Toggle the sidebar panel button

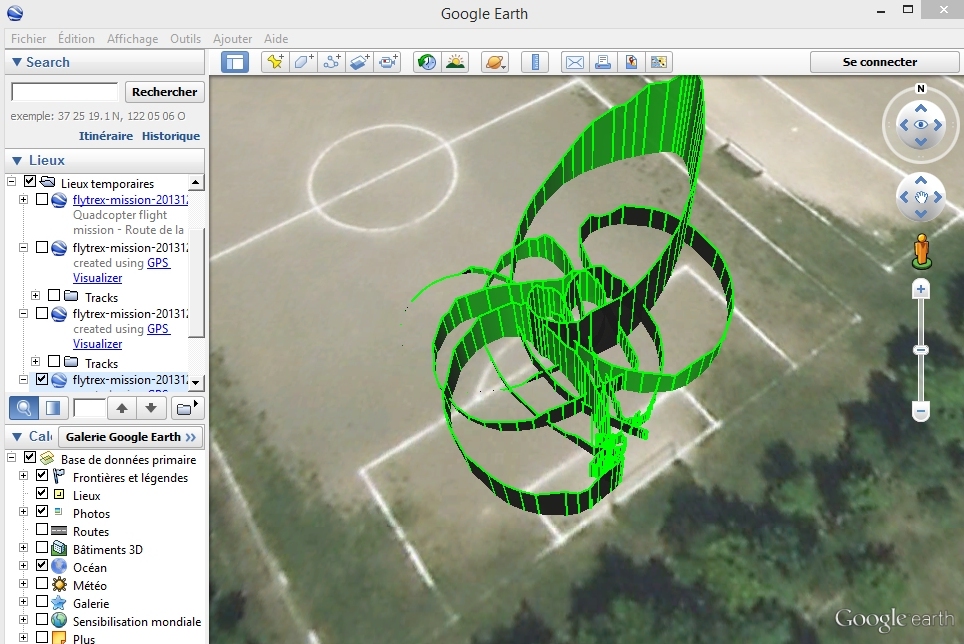(x=235, y=62)
